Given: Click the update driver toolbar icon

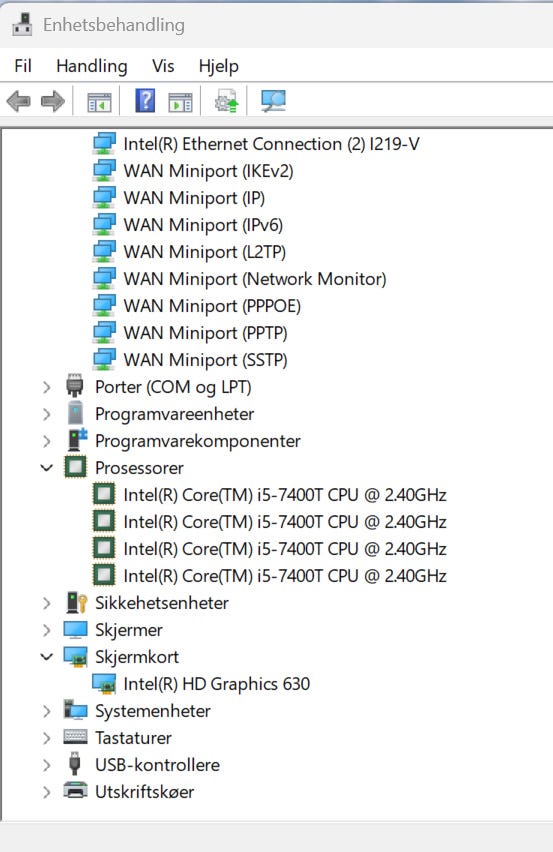Looking at the screenshot, I should coord(227,101).
